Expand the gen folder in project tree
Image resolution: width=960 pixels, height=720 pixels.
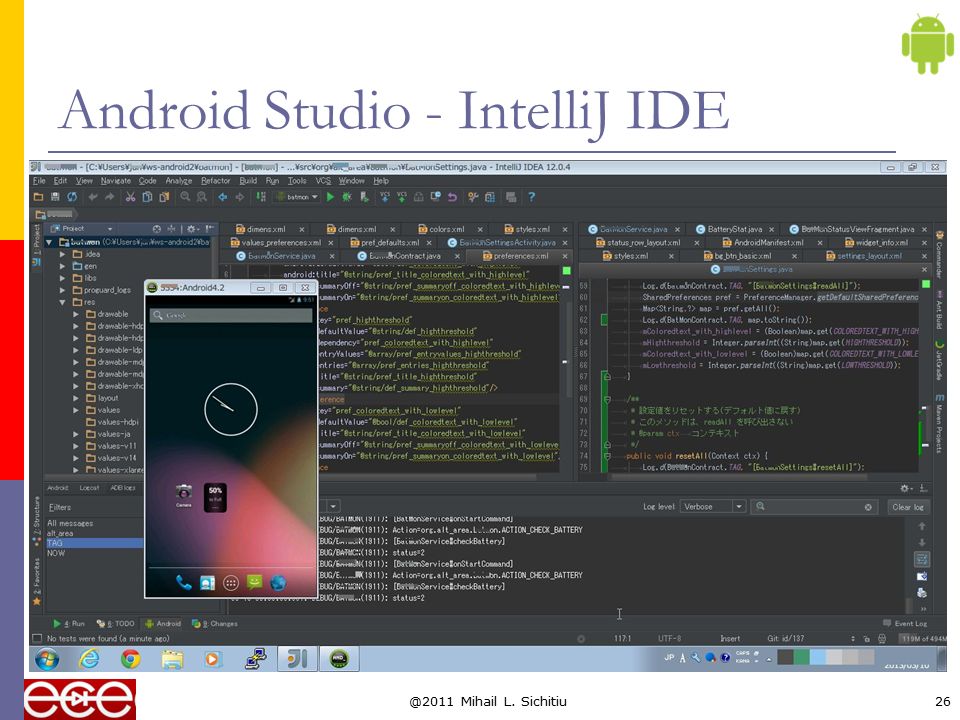(62, 266)
